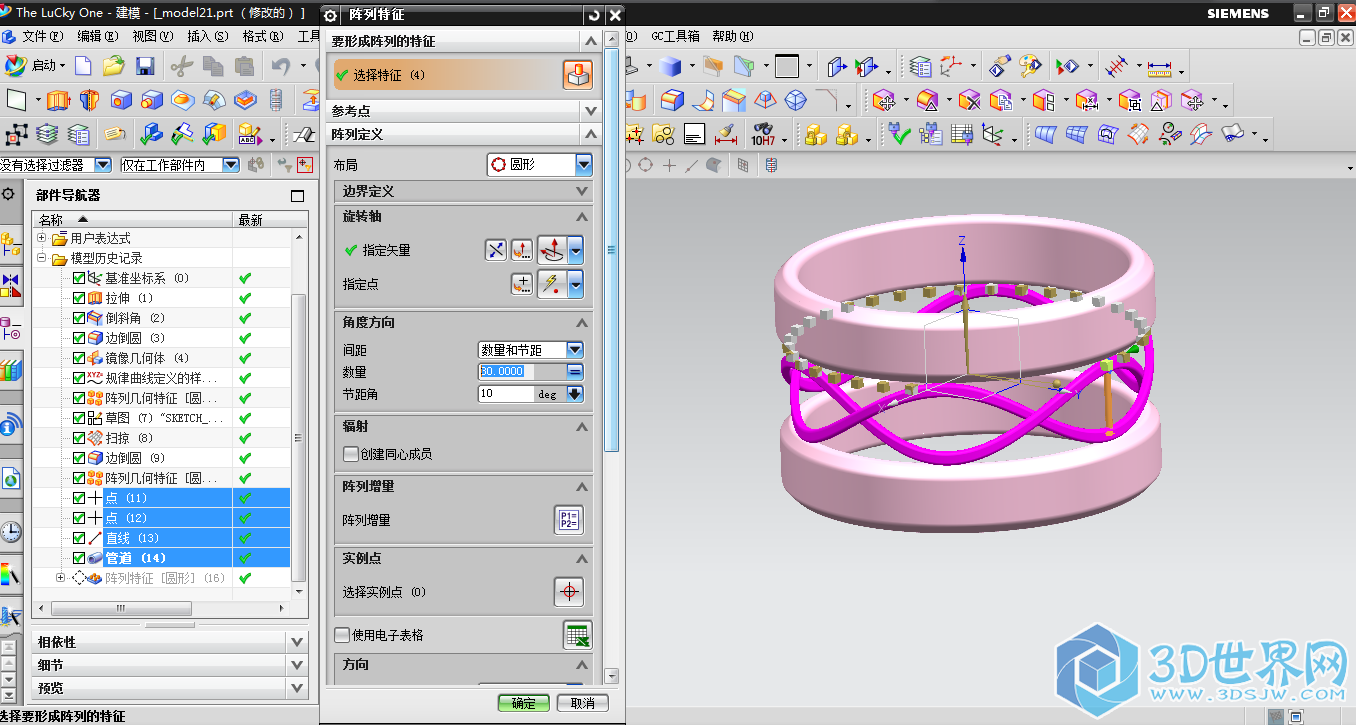1356x725 pixels.
Task: Open the history clock sidebar tab
Action: pyautogui.click(x=10, y=530)
